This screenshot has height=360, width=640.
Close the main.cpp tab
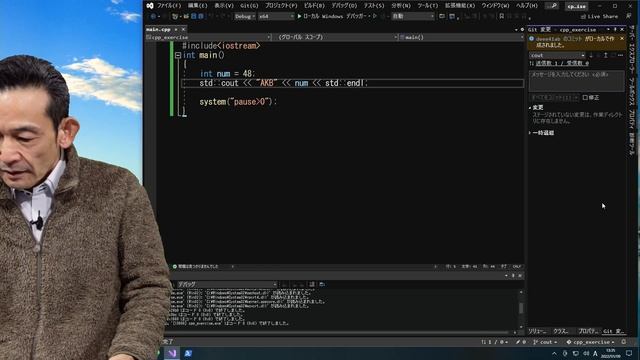(x=183, y=29)
